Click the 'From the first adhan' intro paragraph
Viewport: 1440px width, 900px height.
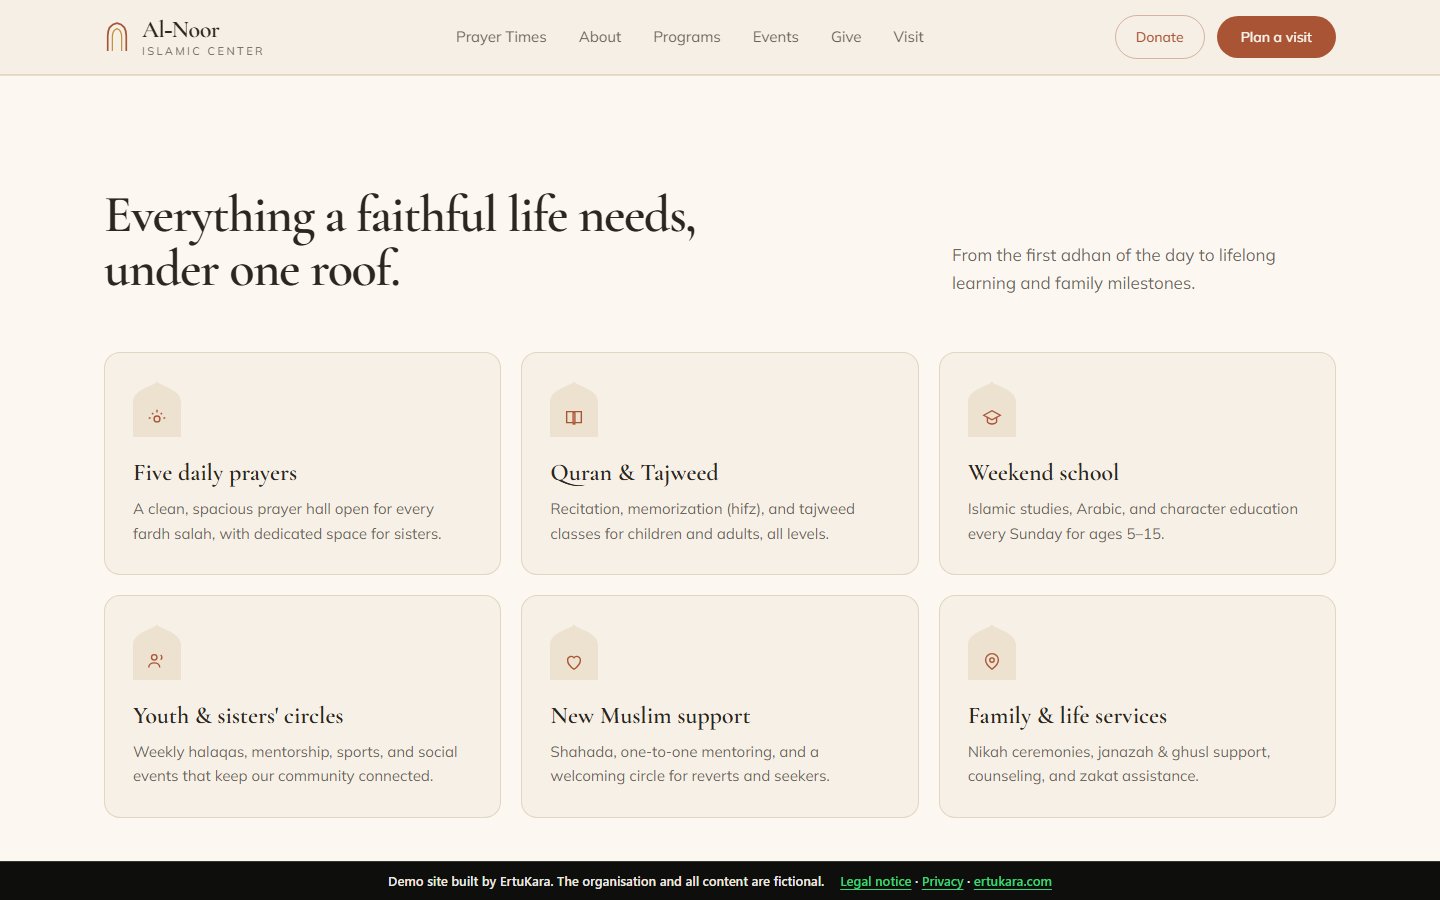[x=1114, y=269]
